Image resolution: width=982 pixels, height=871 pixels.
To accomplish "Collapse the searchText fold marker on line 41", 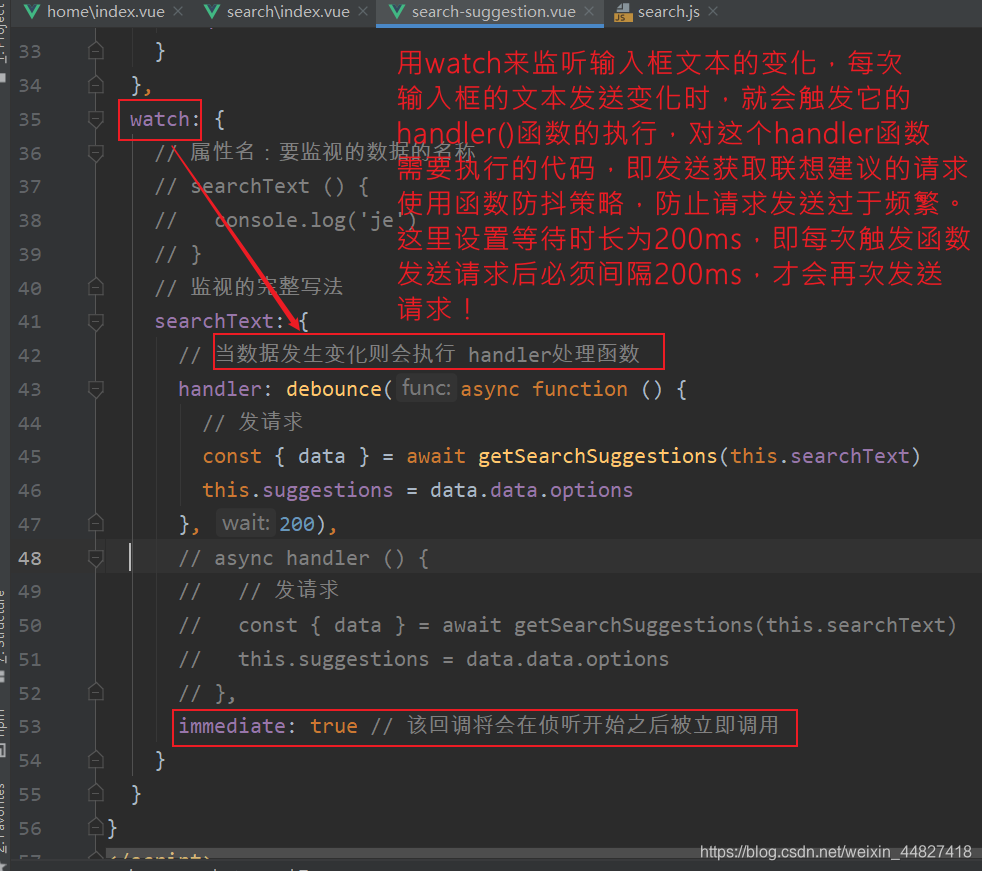I will click(x=96, y=322).
